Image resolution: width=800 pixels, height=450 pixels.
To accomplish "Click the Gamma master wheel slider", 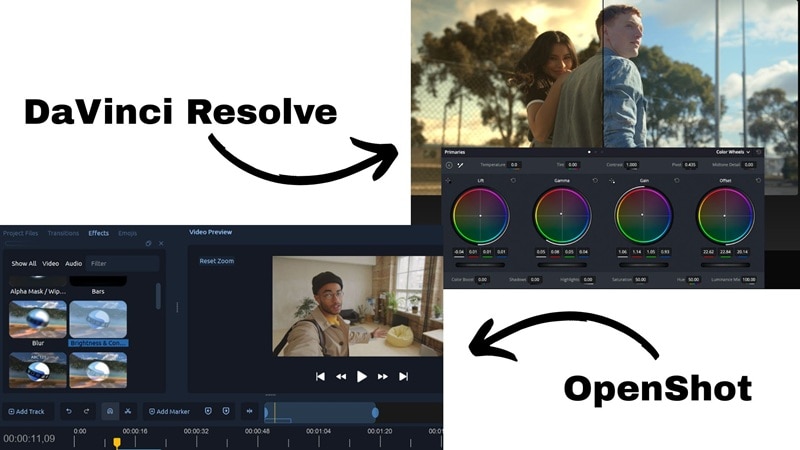I will (x=562, y=265).
